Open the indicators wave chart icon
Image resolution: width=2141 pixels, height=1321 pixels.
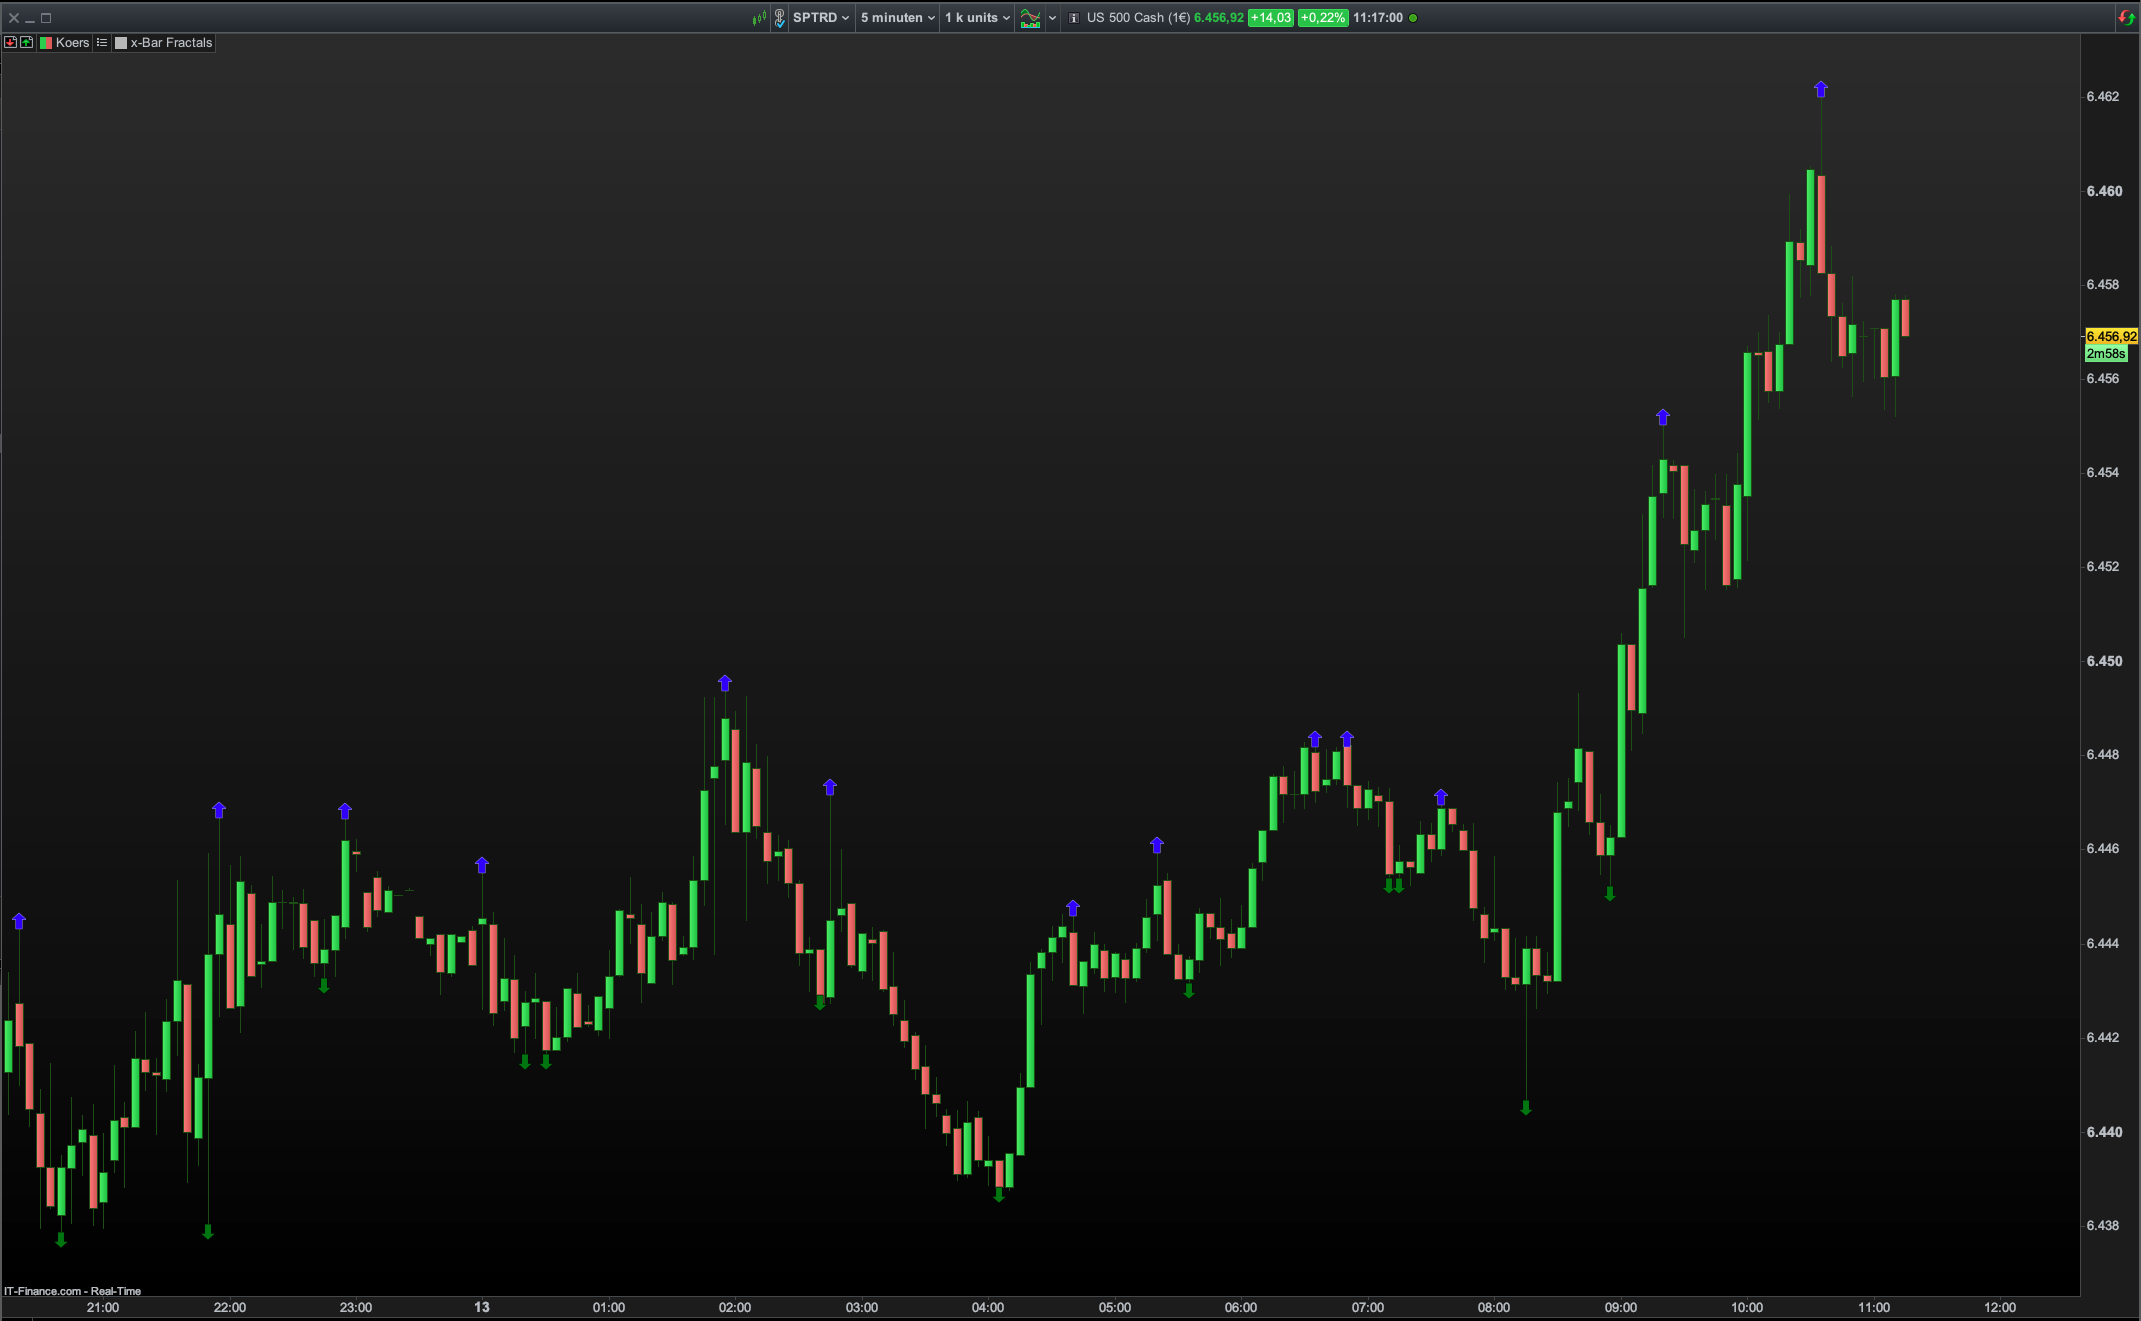coord(1030,18)
